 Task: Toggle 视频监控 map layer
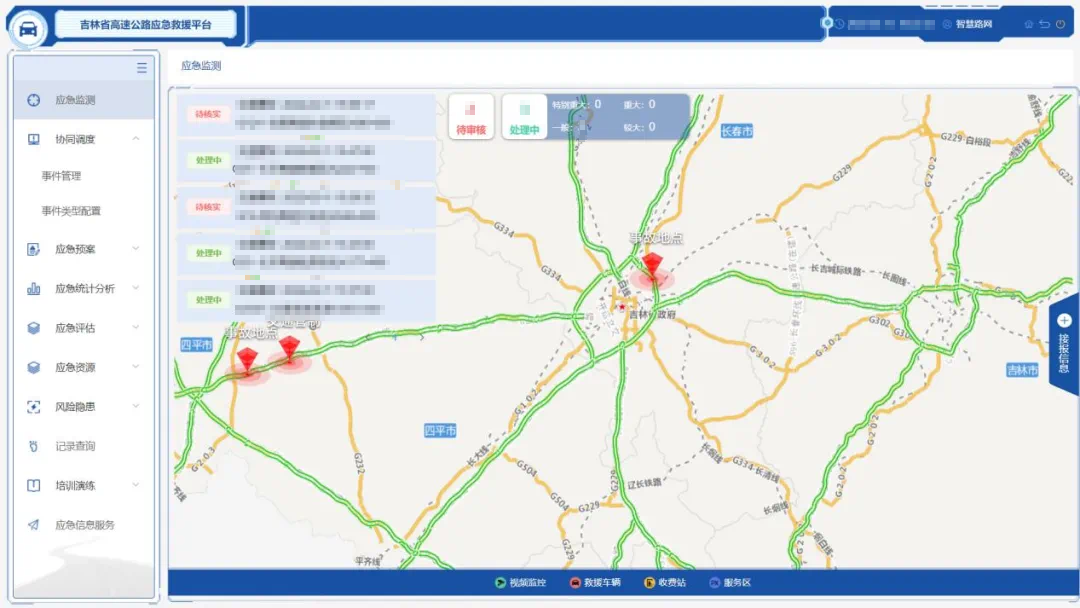coord(500,582)
